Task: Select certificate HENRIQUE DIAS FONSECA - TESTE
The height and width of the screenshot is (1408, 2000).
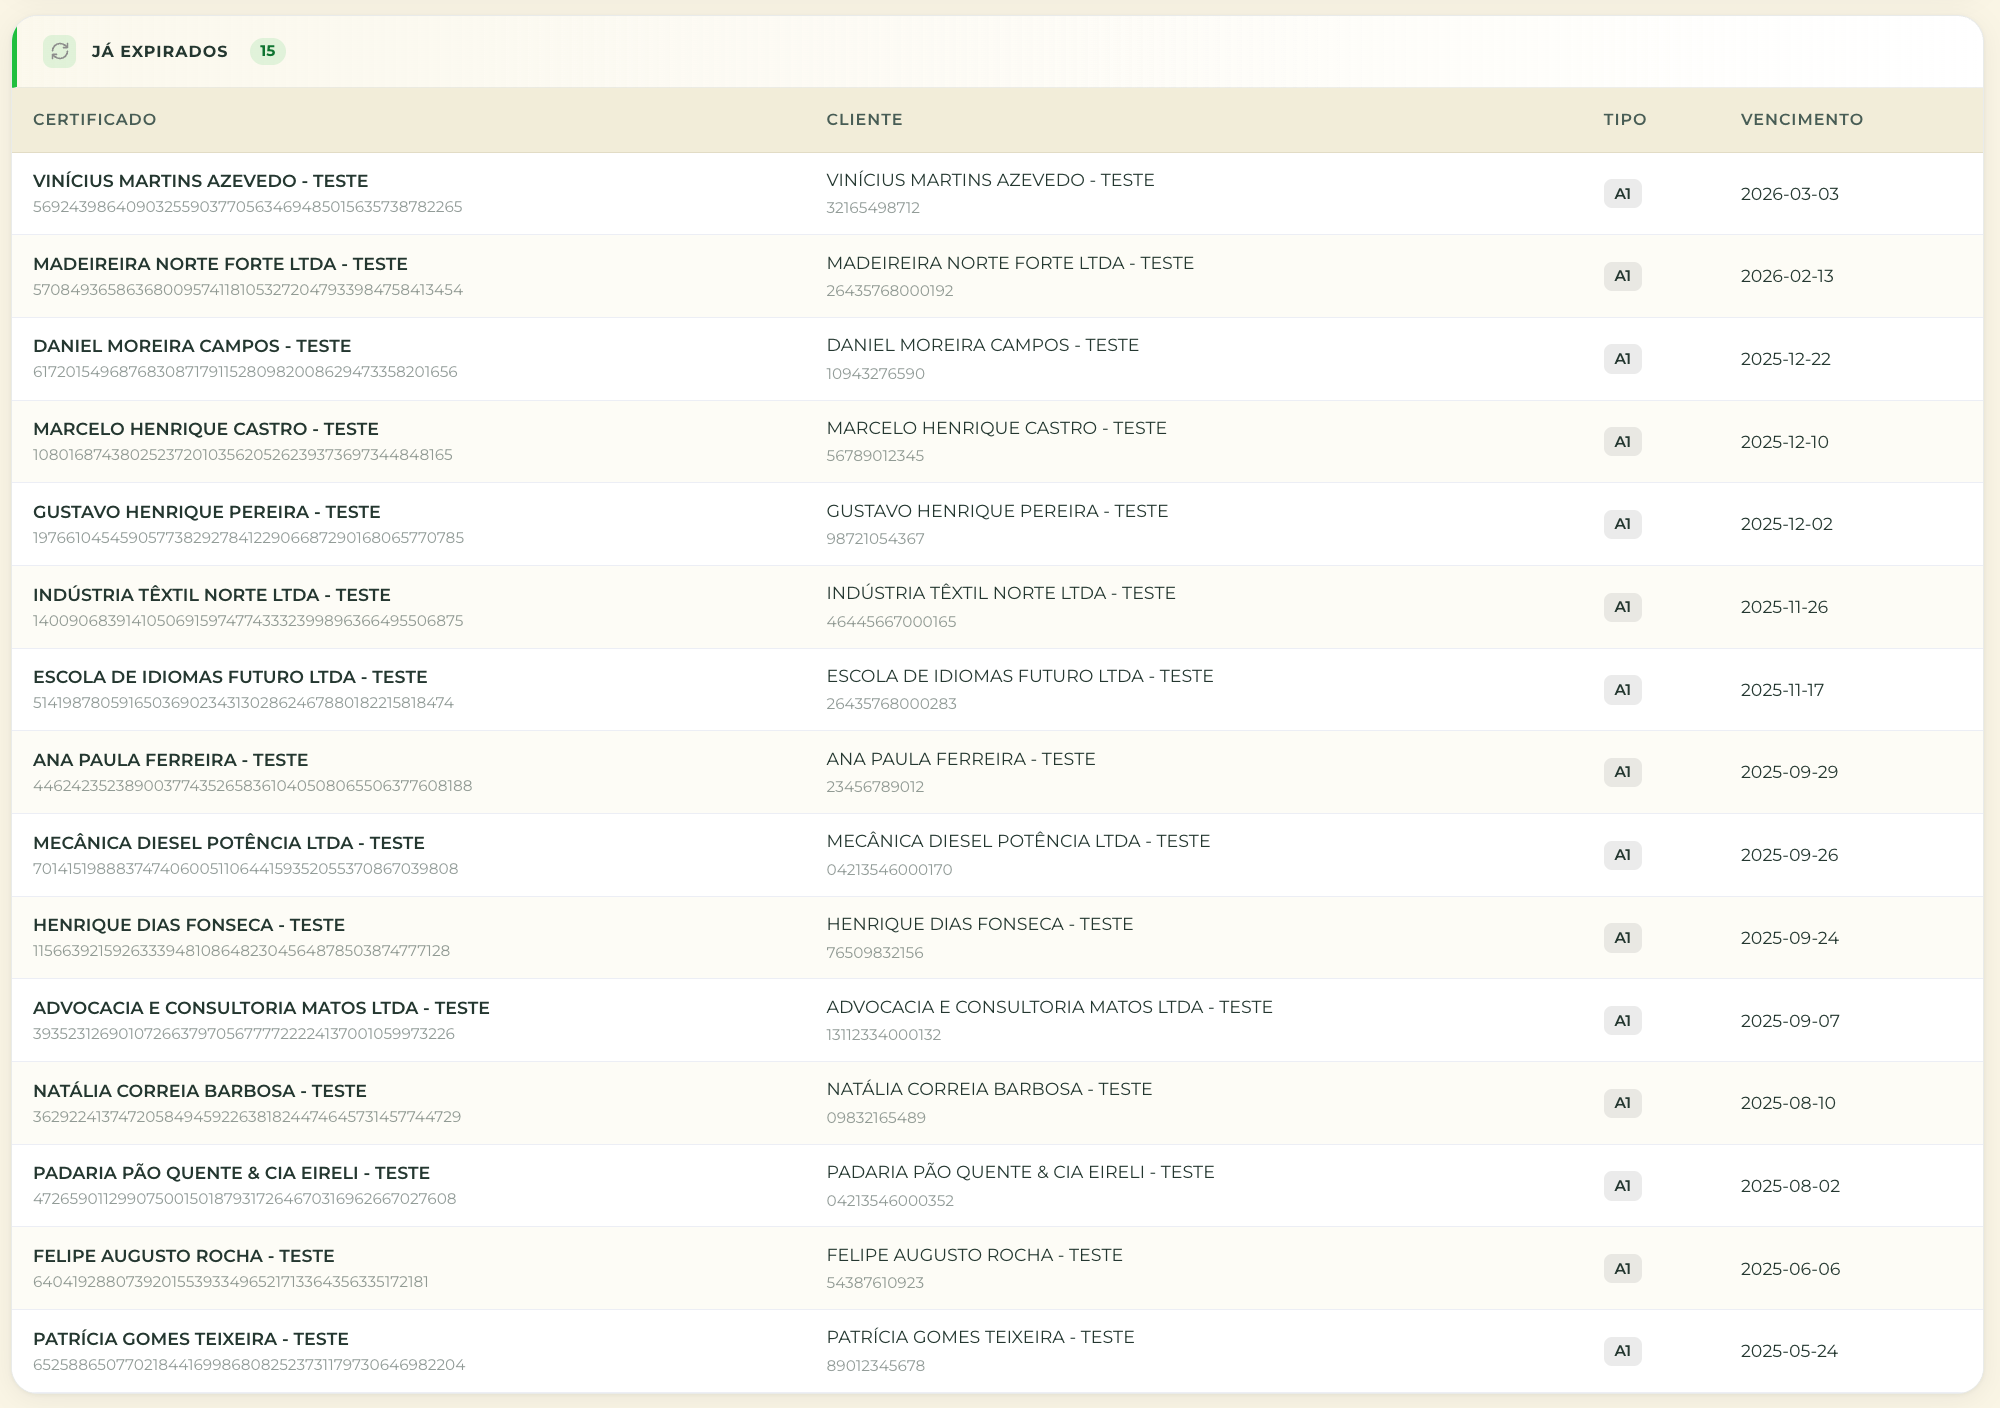Action: (189, 925)
